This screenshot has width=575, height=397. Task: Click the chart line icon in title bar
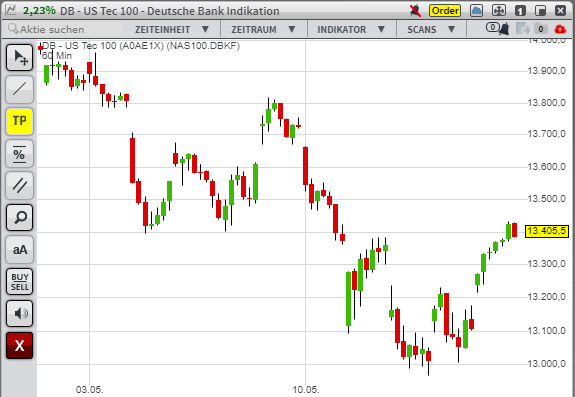click(x=11, y=10)
